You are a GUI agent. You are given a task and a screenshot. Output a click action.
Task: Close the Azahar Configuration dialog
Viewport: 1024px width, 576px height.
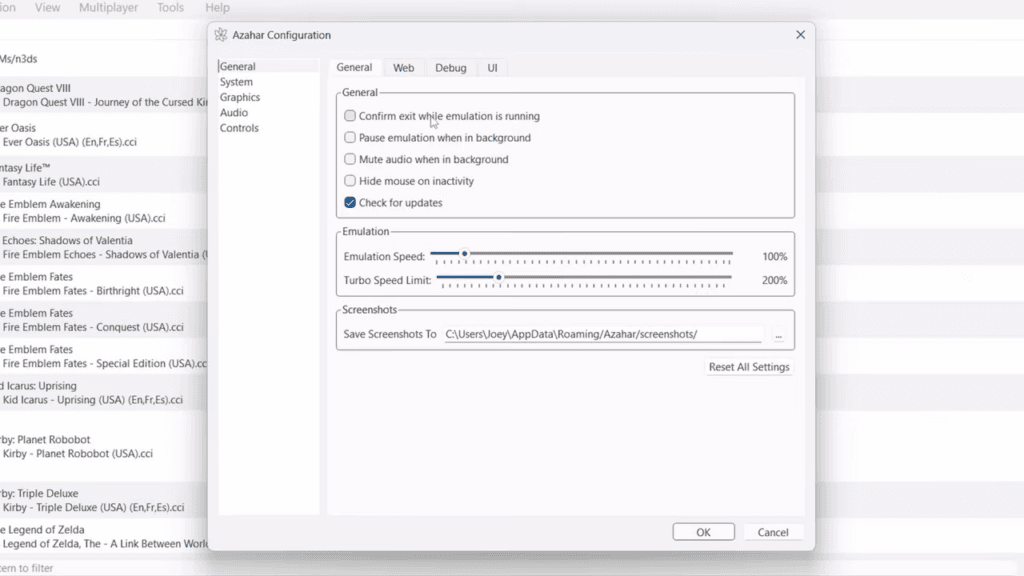(801, 35)
